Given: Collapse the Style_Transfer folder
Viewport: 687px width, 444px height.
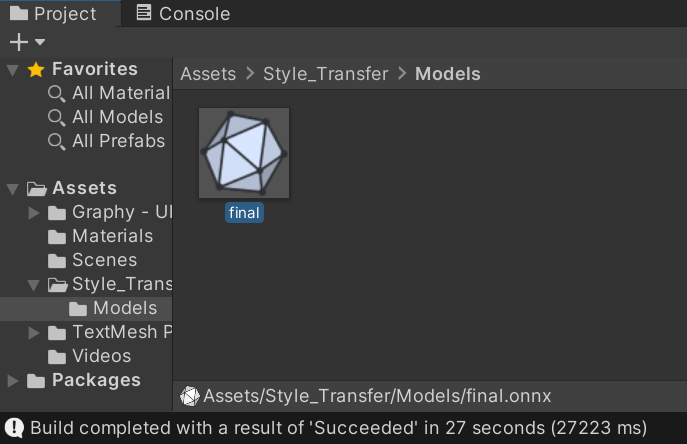Looking at the screenshot, I should pos(35,284).
